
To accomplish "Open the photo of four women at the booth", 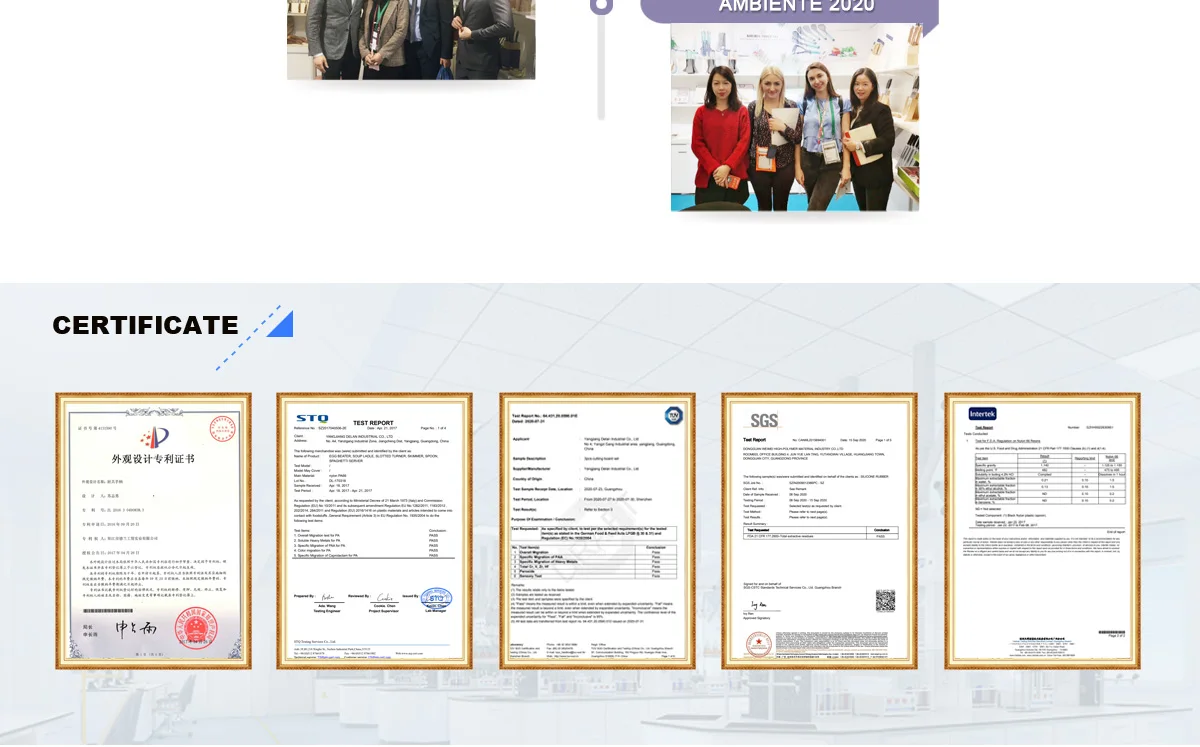I will (794, 118).
